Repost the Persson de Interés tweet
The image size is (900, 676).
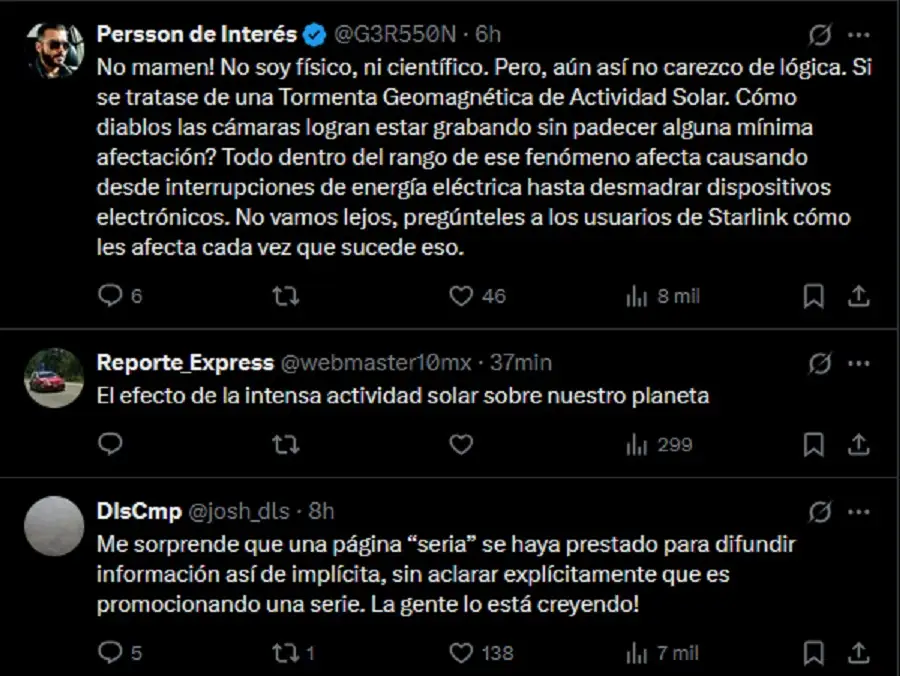[285, 296]
